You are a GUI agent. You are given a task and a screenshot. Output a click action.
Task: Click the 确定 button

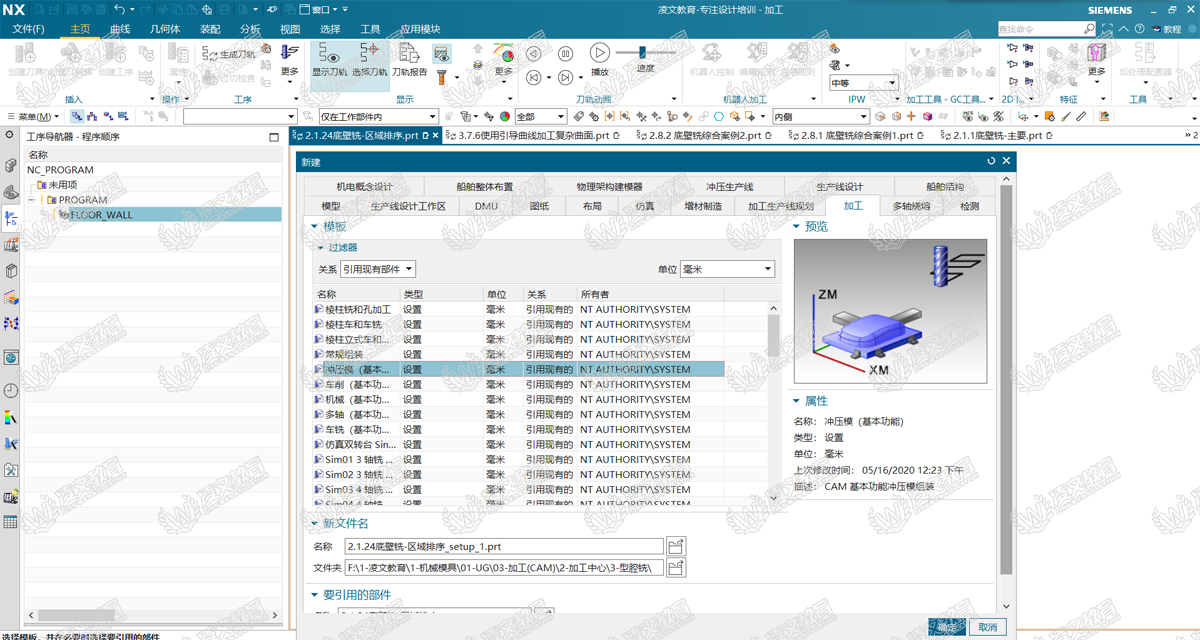click(946, 627)
